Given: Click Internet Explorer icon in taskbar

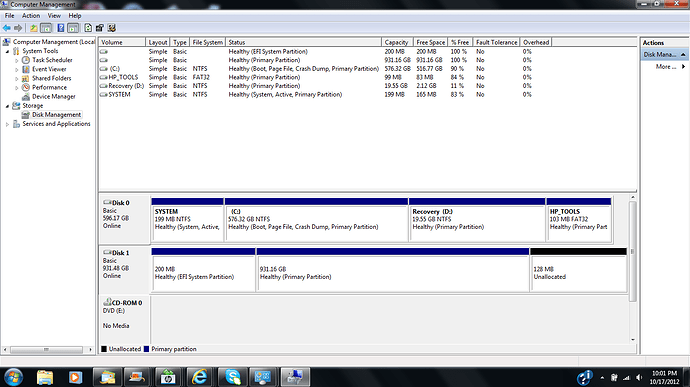Looking at the screenshot, I should coord(199,377).
